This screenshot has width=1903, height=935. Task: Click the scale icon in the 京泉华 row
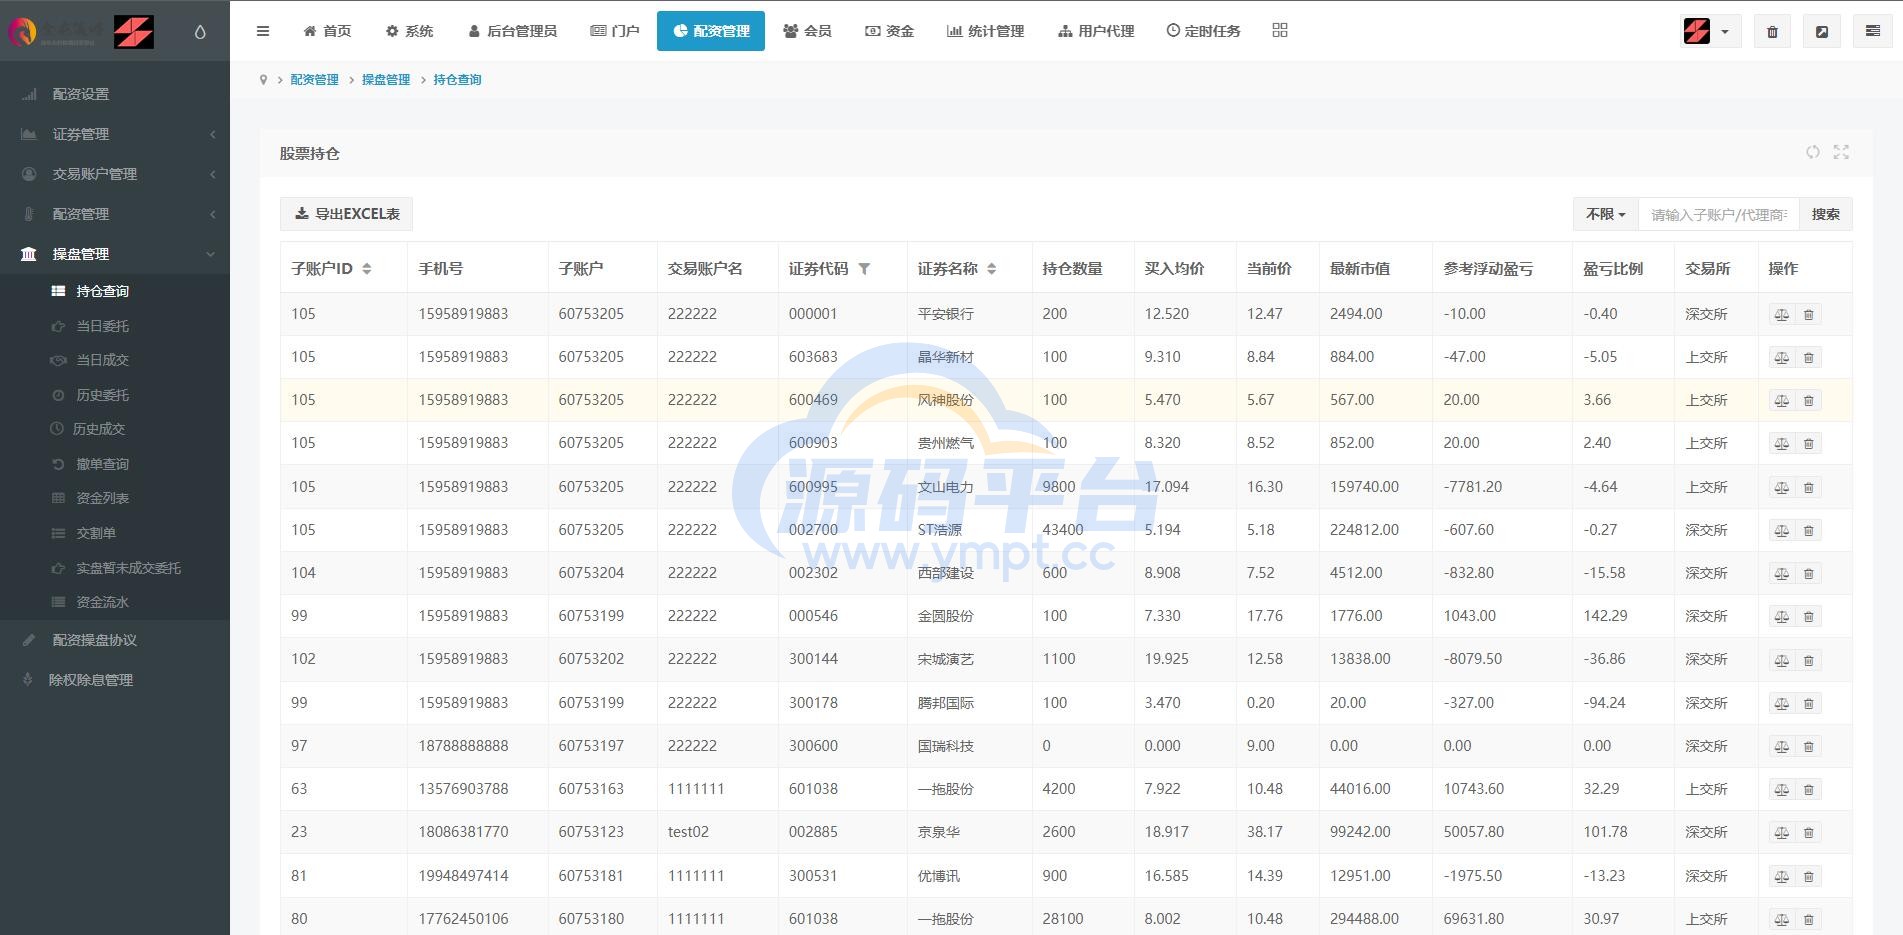[x=1782, y=832]
